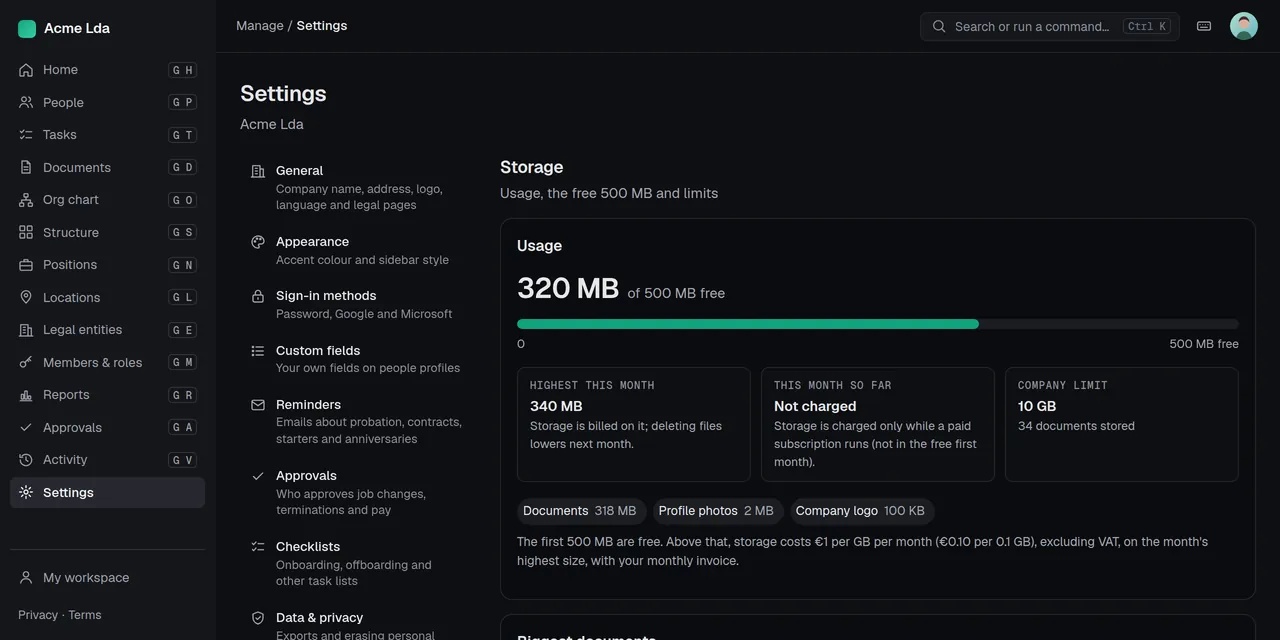Open My workspace
This screenshot has width=1280, height=640.
107,578
